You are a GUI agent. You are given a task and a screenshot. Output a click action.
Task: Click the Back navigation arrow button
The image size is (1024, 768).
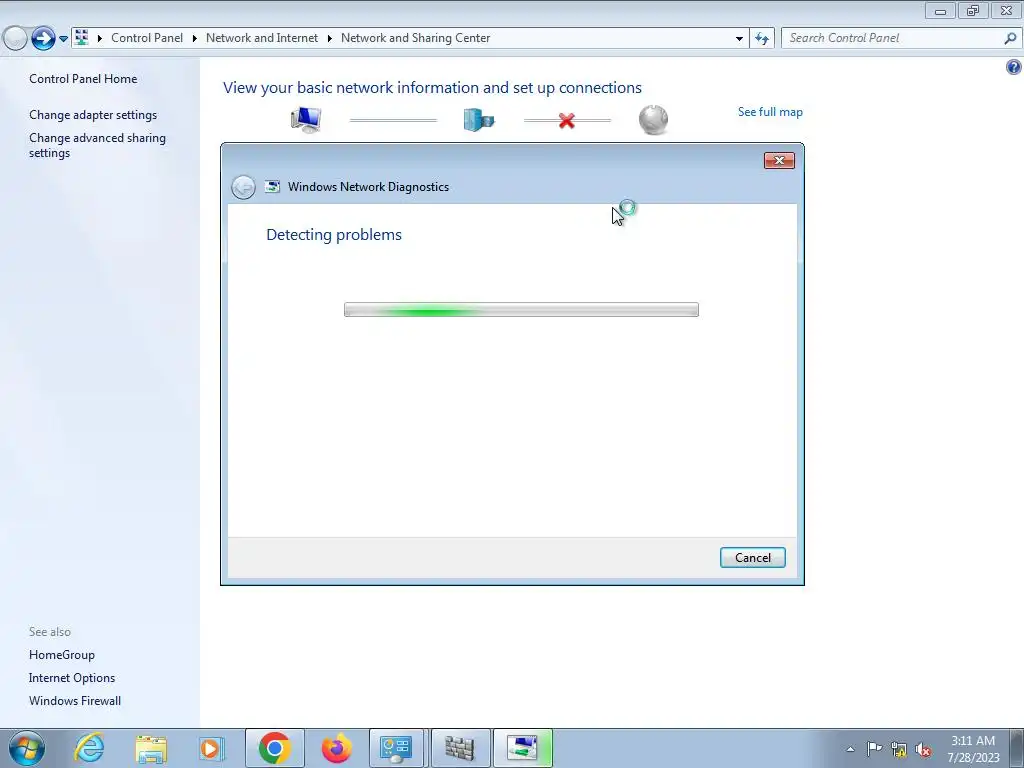(x=14, y=38)
